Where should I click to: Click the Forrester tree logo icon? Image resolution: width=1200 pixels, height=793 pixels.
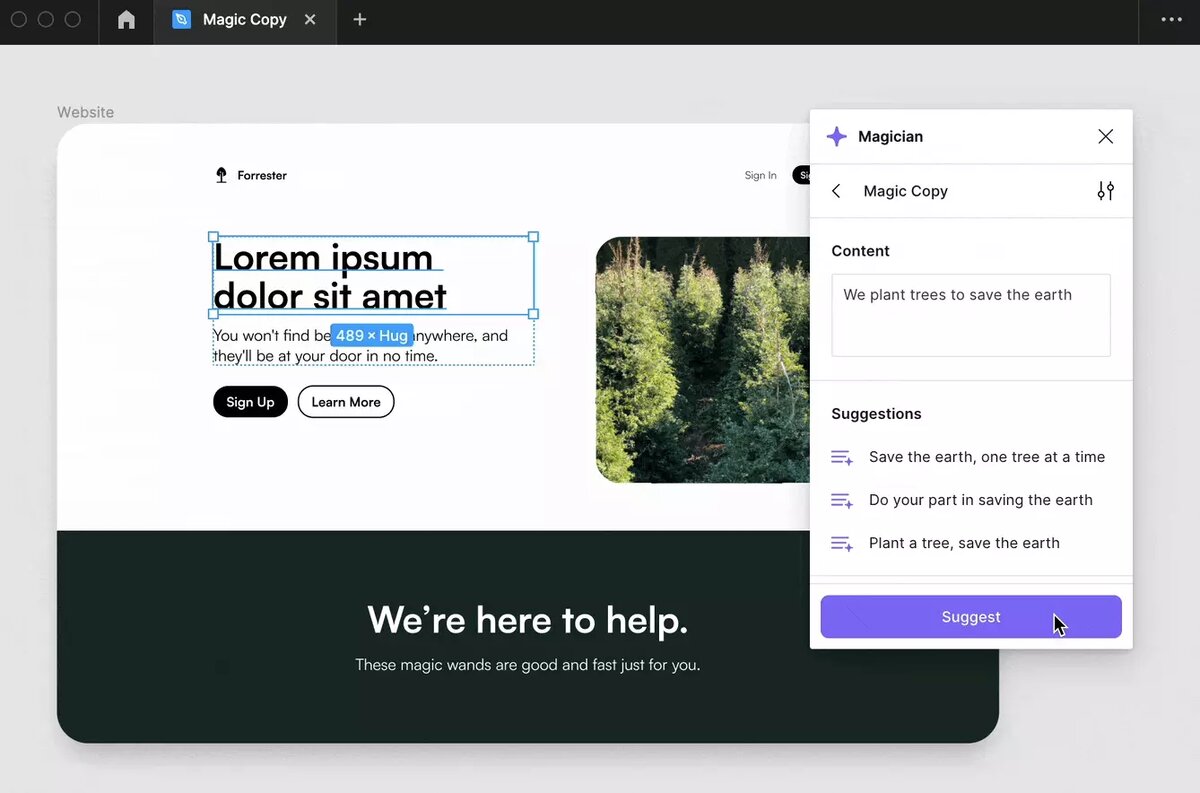(x=221, y=175)
